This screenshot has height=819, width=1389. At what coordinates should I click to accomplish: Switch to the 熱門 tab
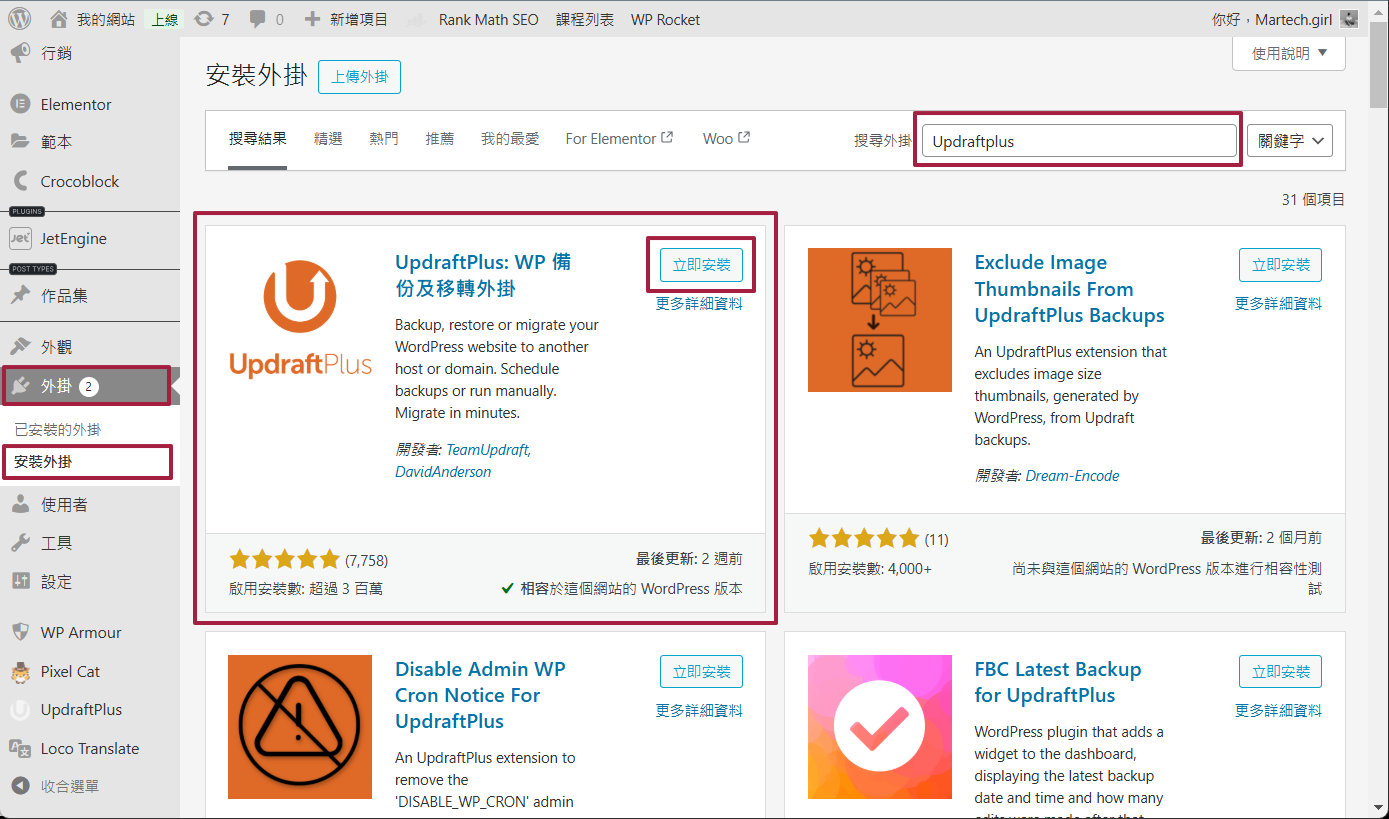click(x=384, y=139)
